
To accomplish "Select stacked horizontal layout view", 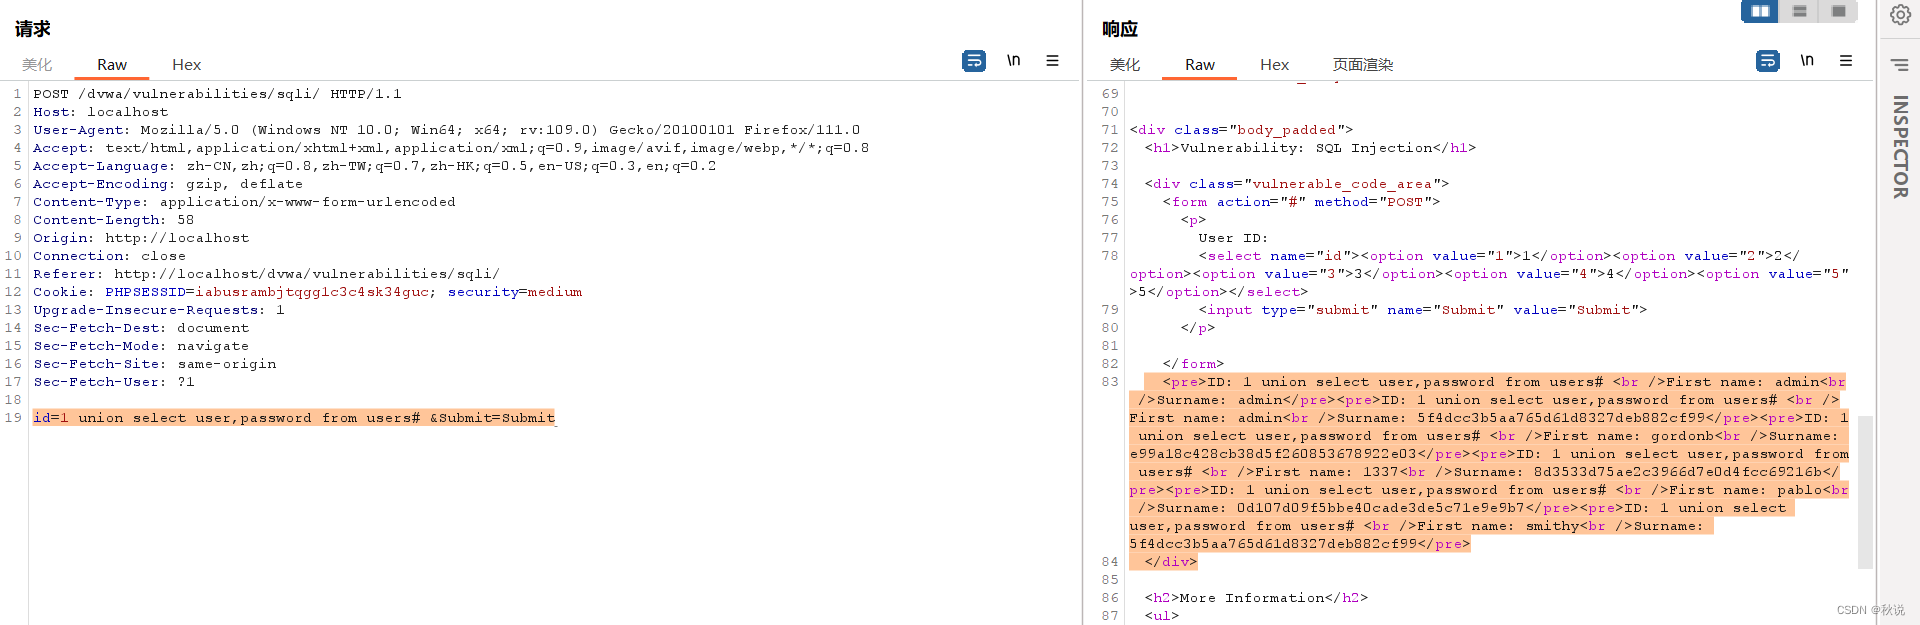I will 1799,11.
